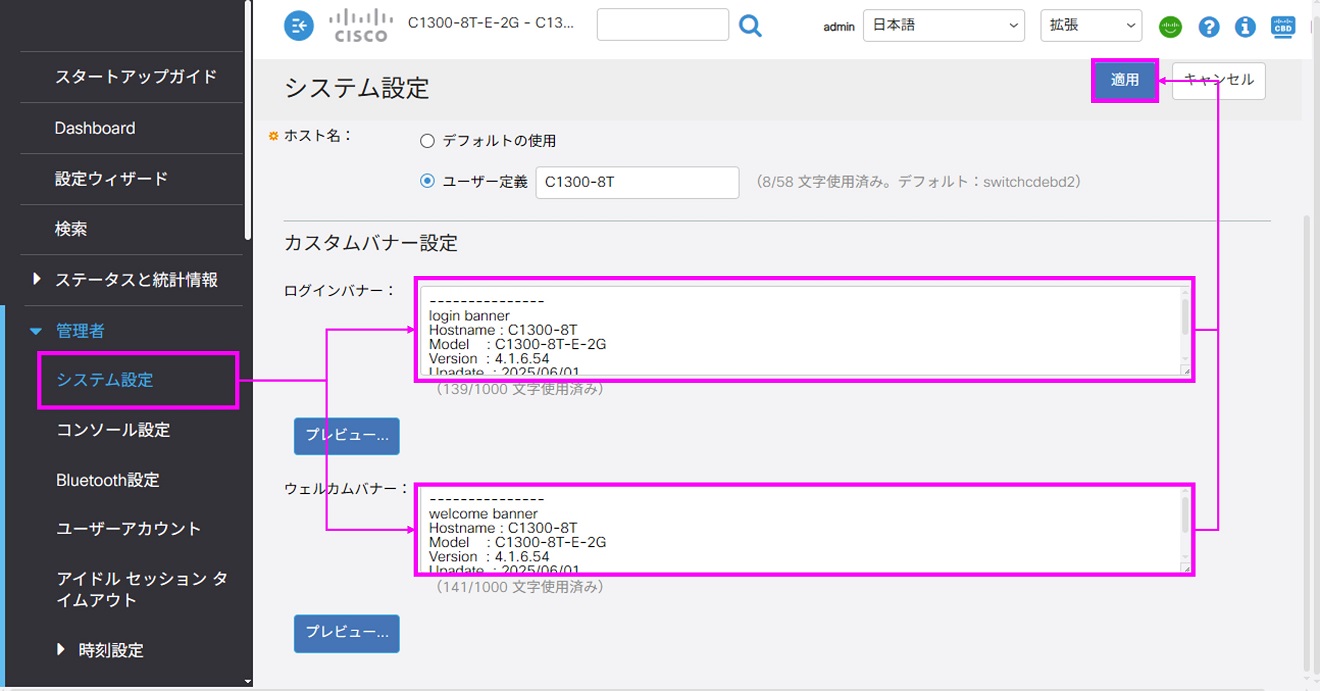Open the green smiley feedback icon
The width and height of the screenshot is (1320, 691).
pos(1170,27)
